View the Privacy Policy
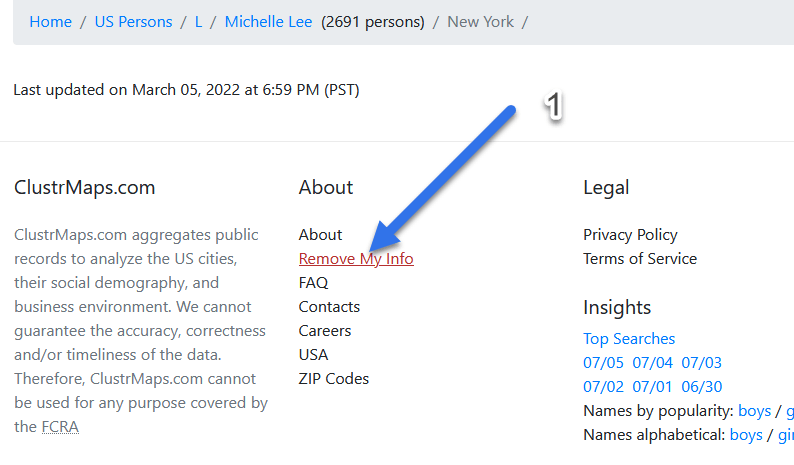This screenshot has height=465, width=794. tap(630, 234)
